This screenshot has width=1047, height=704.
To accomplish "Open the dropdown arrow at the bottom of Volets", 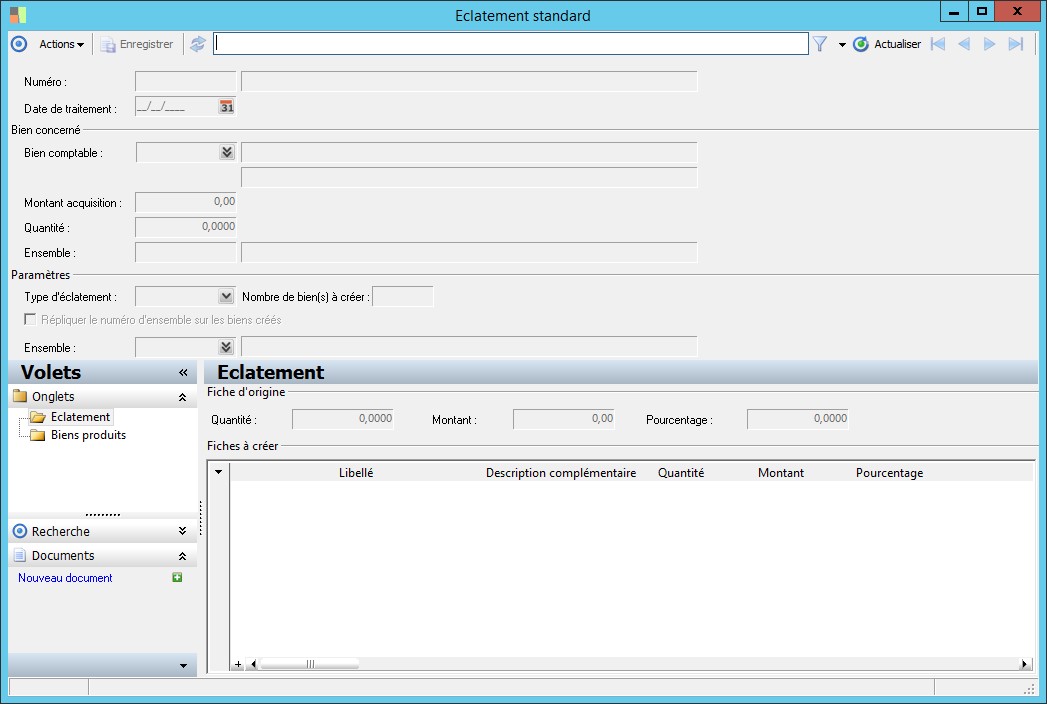I will click(x=184, y=665).
